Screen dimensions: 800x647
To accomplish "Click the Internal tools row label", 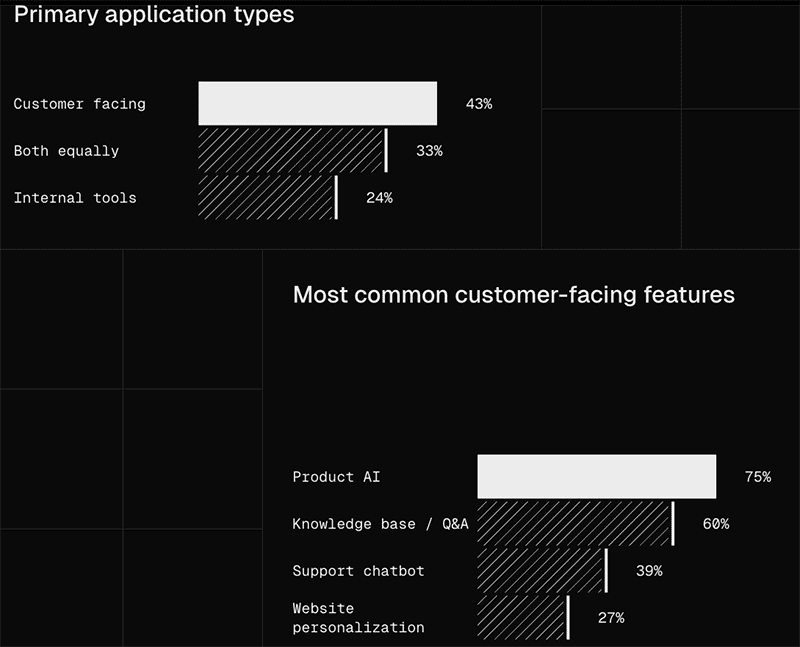I will coord(75,197).
